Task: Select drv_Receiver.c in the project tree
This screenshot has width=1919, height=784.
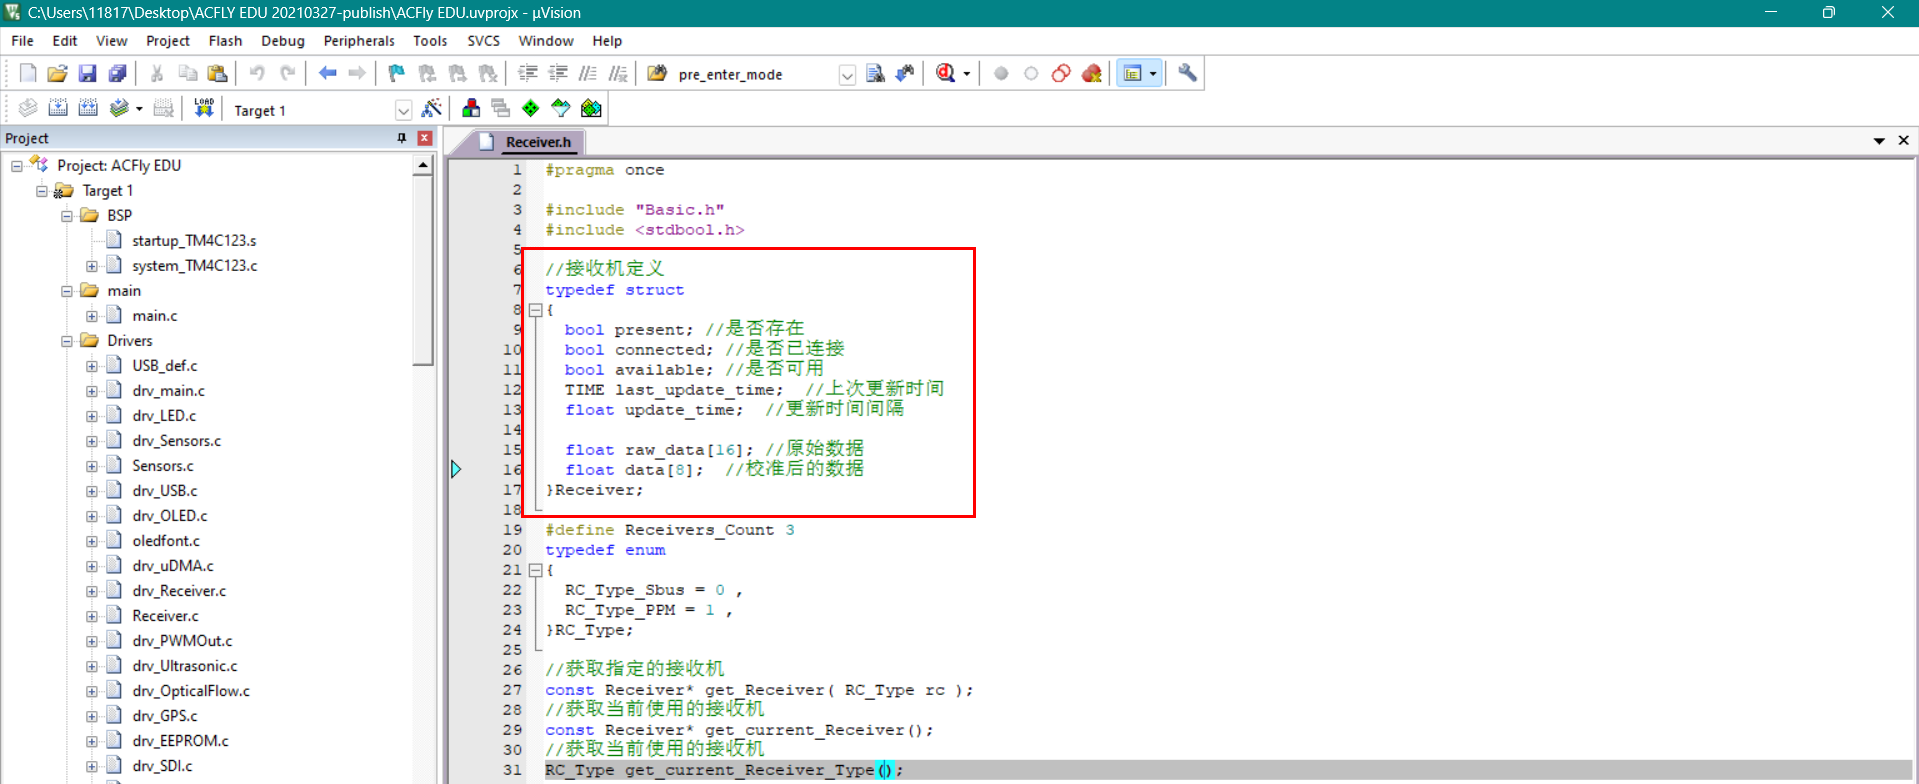Action: (179, 591)
